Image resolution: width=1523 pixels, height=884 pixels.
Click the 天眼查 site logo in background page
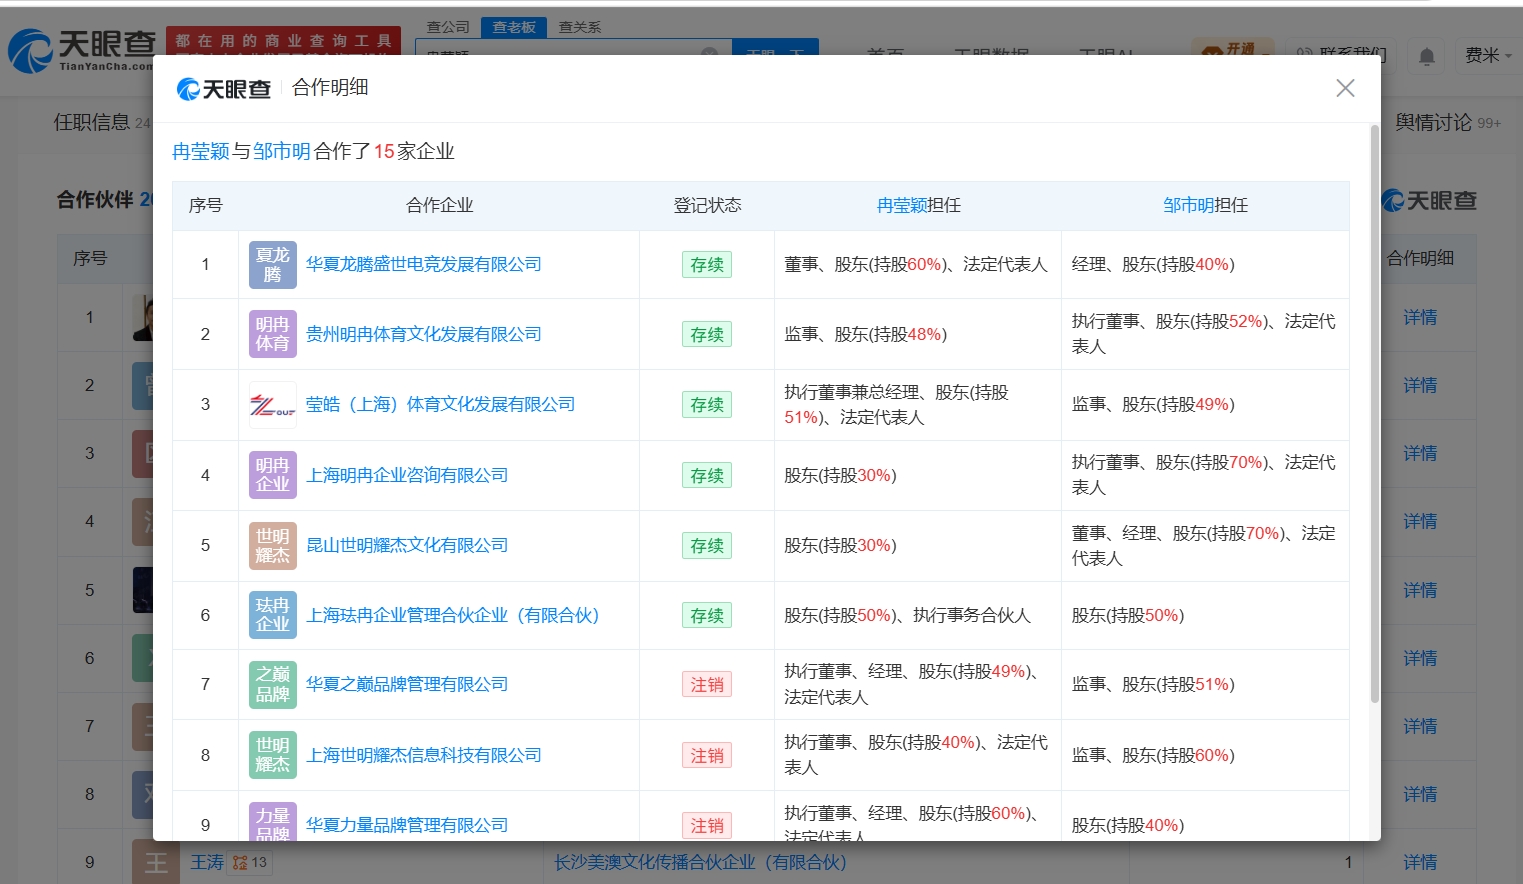point(81,50)
